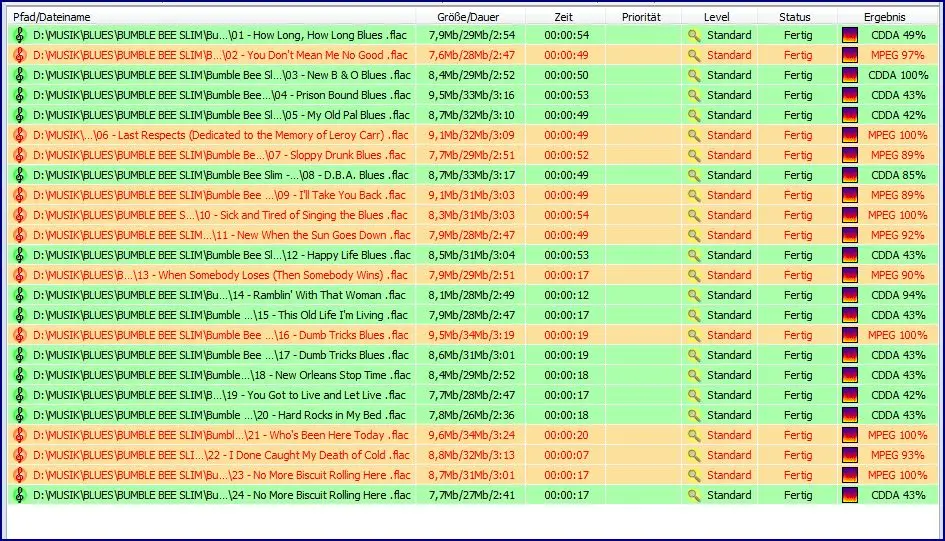Select the file 21 - Who's Been Here Today
The height and width of the screenshot is (541, 945).
[221, 434]
